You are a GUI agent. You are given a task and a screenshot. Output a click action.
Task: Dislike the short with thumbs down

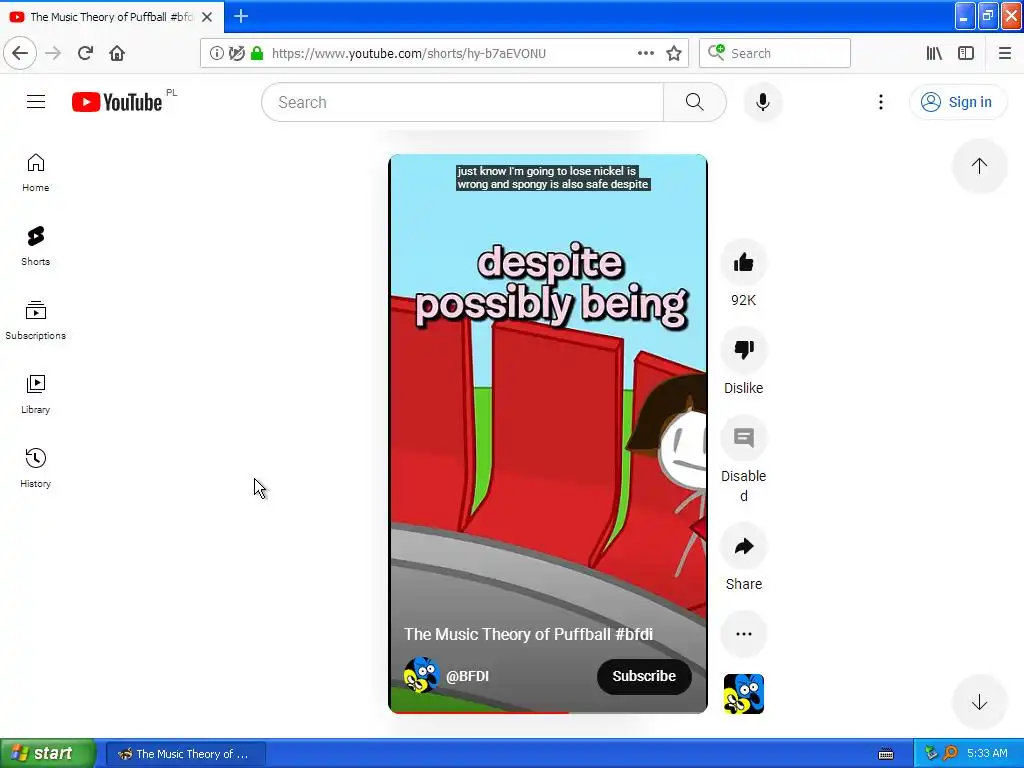click(743, 350)
